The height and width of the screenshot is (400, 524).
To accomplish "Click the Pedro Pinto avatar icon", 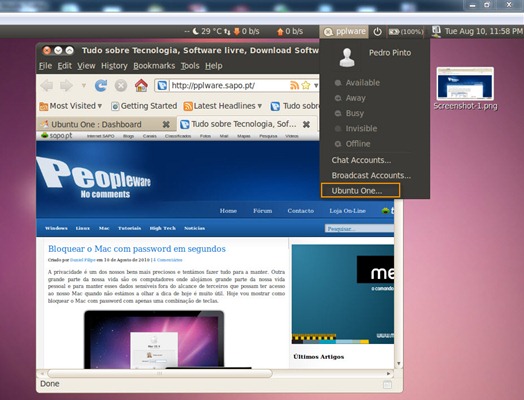I will (x=347, y=57).
